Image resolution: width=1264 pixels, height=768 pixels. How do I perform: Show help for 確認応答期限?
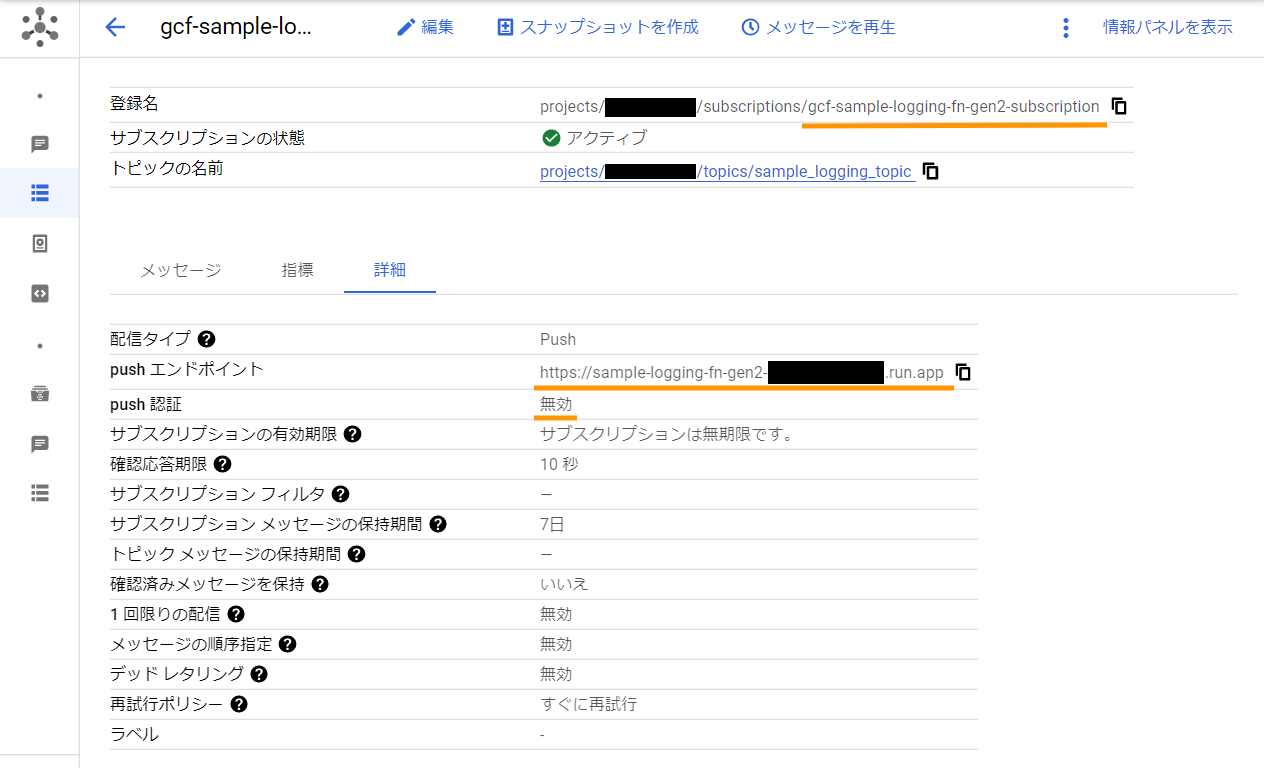[x=222, y=464]
